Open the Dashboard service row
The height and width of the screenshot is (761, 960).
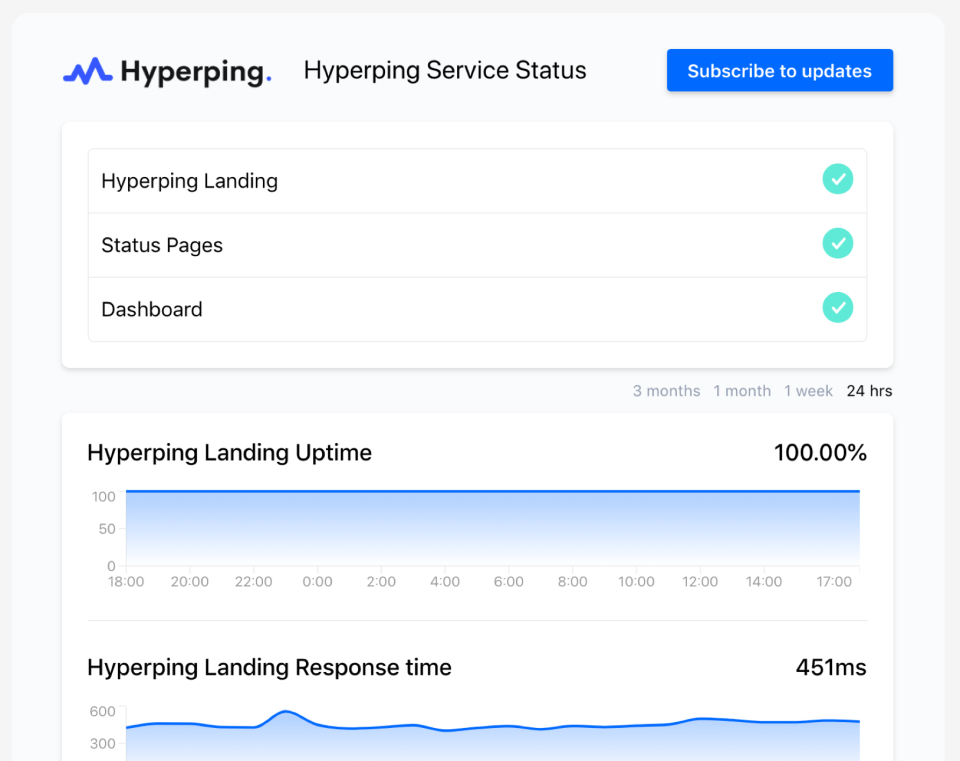coord(152,309)
